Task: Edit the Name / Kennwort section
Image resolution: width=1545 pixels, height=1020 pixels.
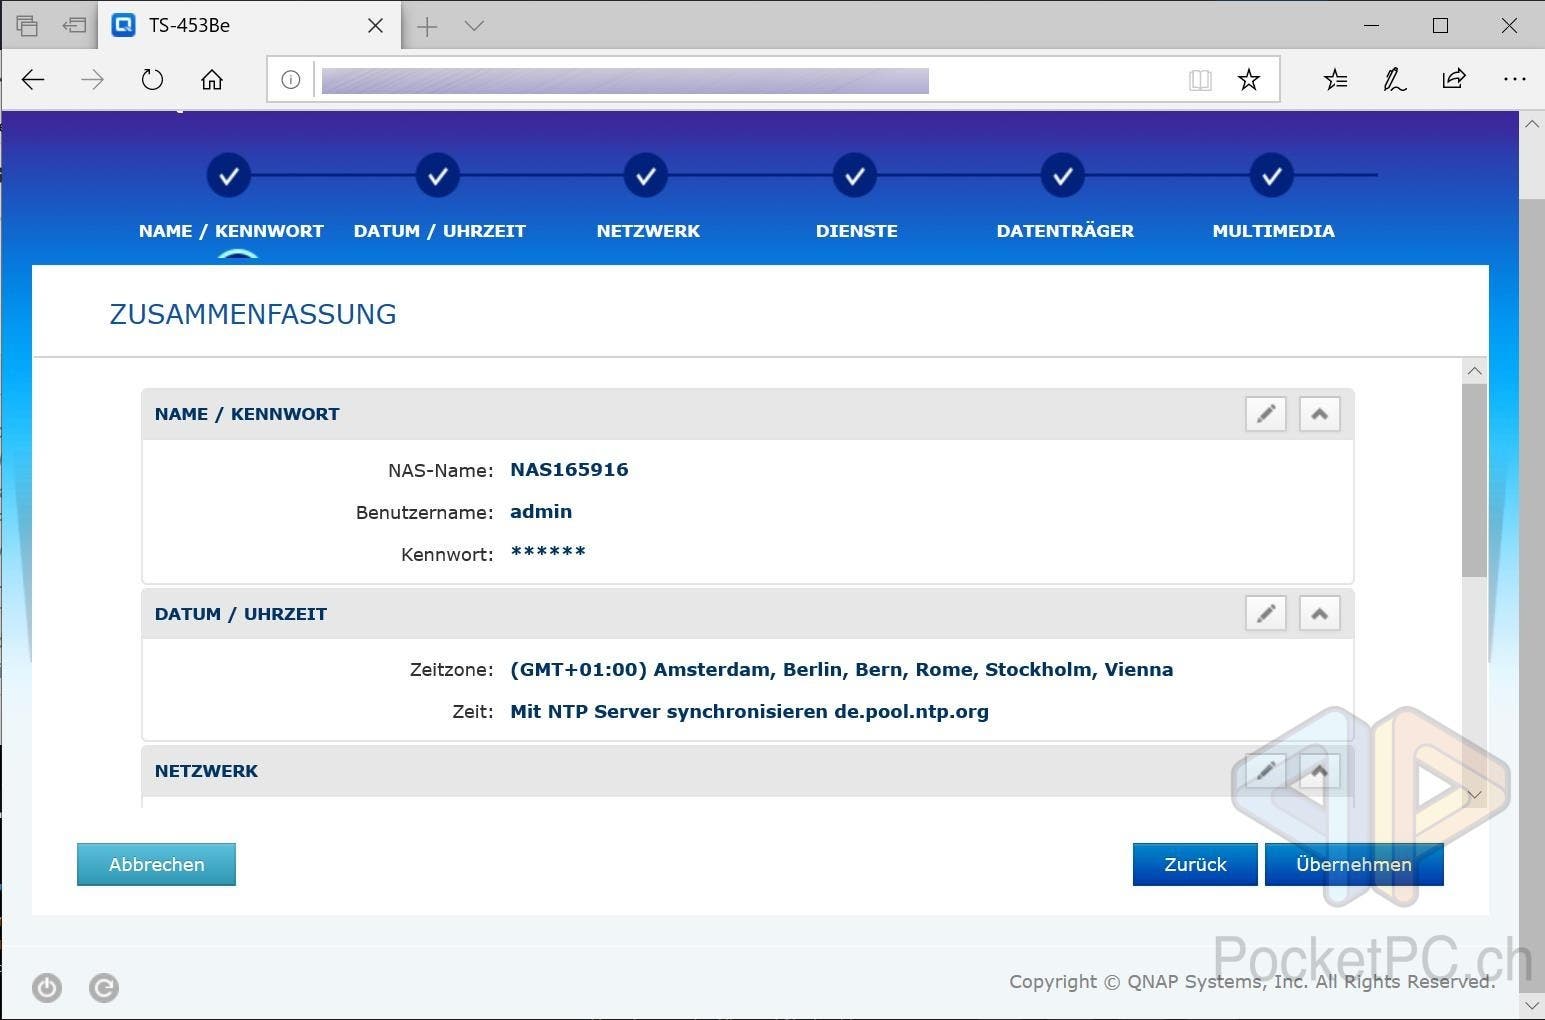Action: [1265, 414]
